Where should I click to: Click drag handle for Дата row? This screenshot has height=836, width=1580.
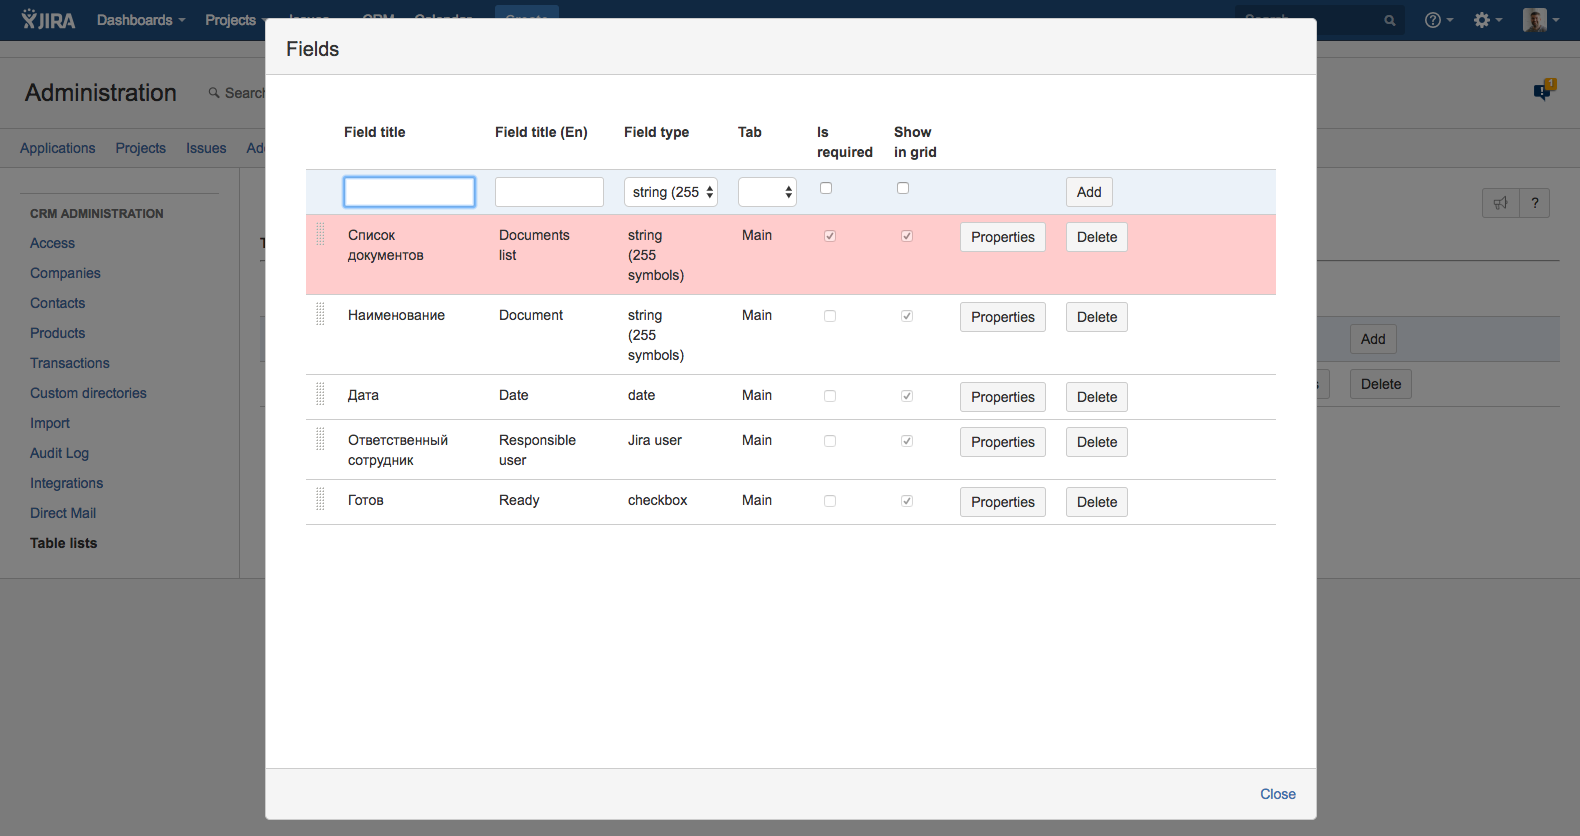click(320, 395)
